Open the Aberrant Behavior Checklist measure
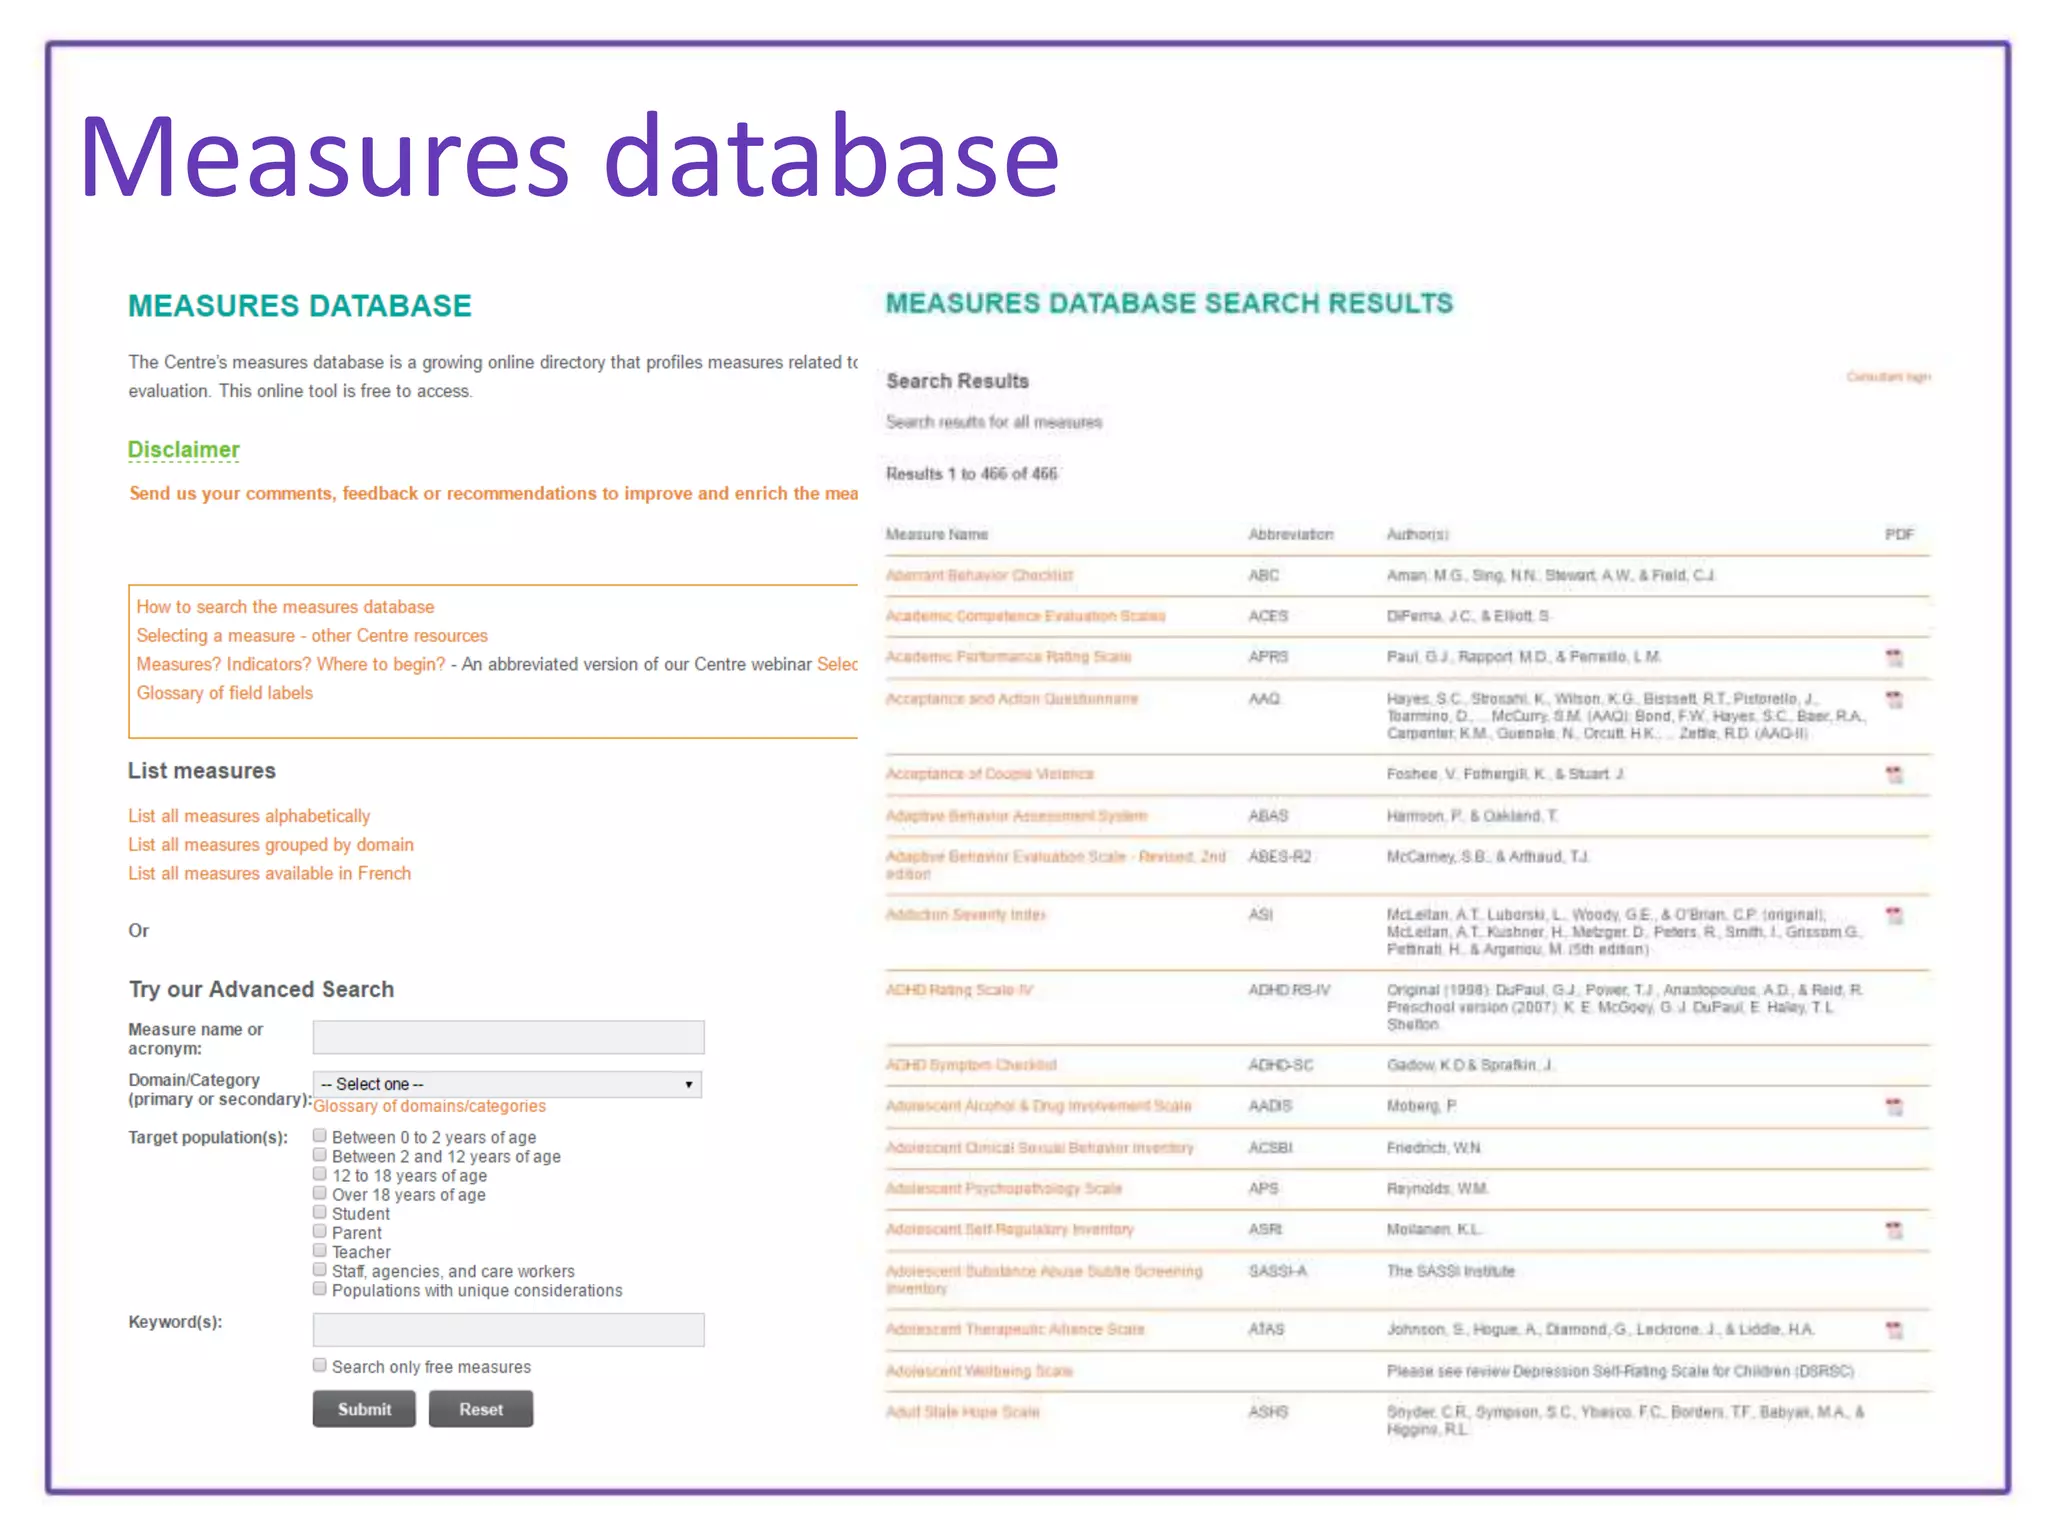Viewport: 2048px width, 1536px height. (979, 576)
